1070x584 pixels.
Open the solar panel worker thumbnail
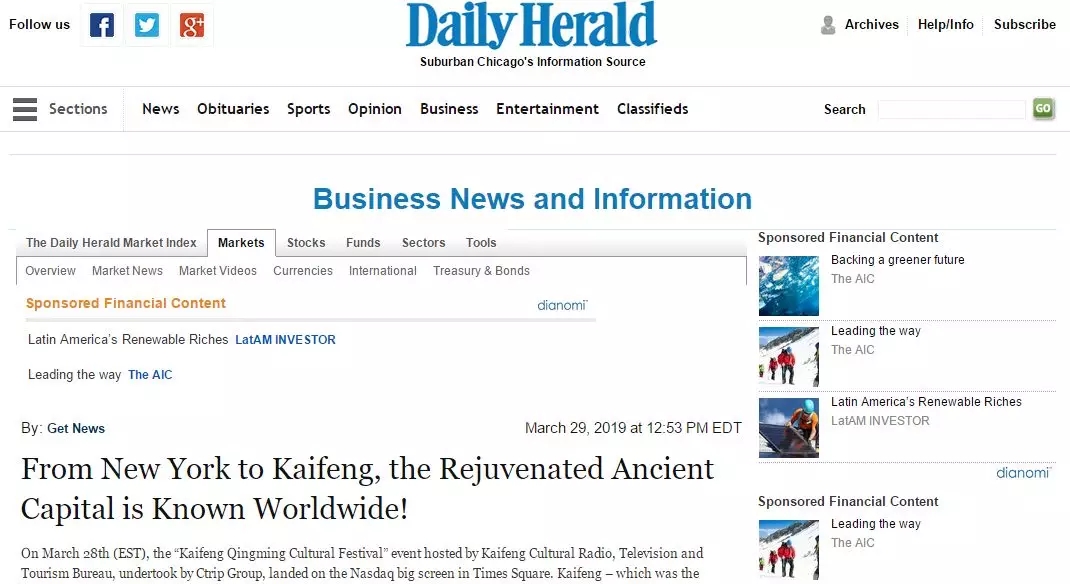click(789, 428)
